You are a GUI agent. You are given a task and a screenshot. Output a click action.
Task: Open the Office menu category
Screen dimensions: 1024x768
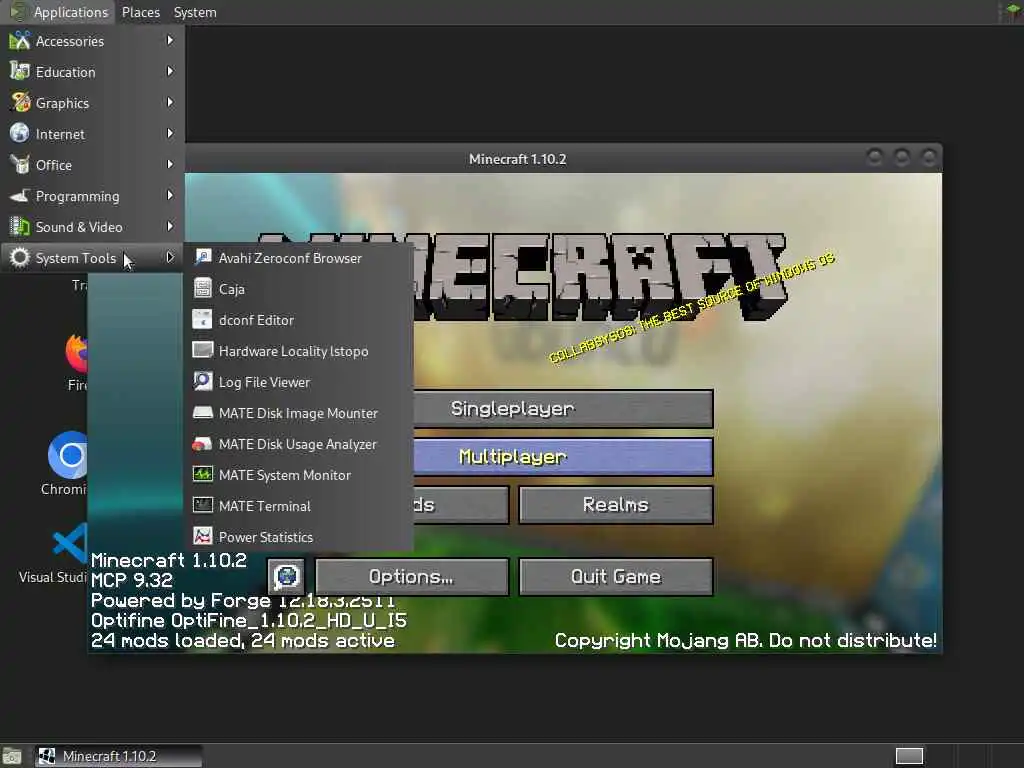pyautogui.click(x=92, y=165)
